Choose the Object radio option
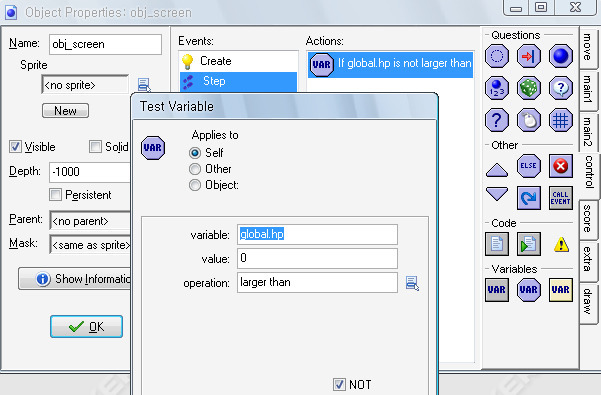This screenshot has width=601, height=395. point(195,185)
